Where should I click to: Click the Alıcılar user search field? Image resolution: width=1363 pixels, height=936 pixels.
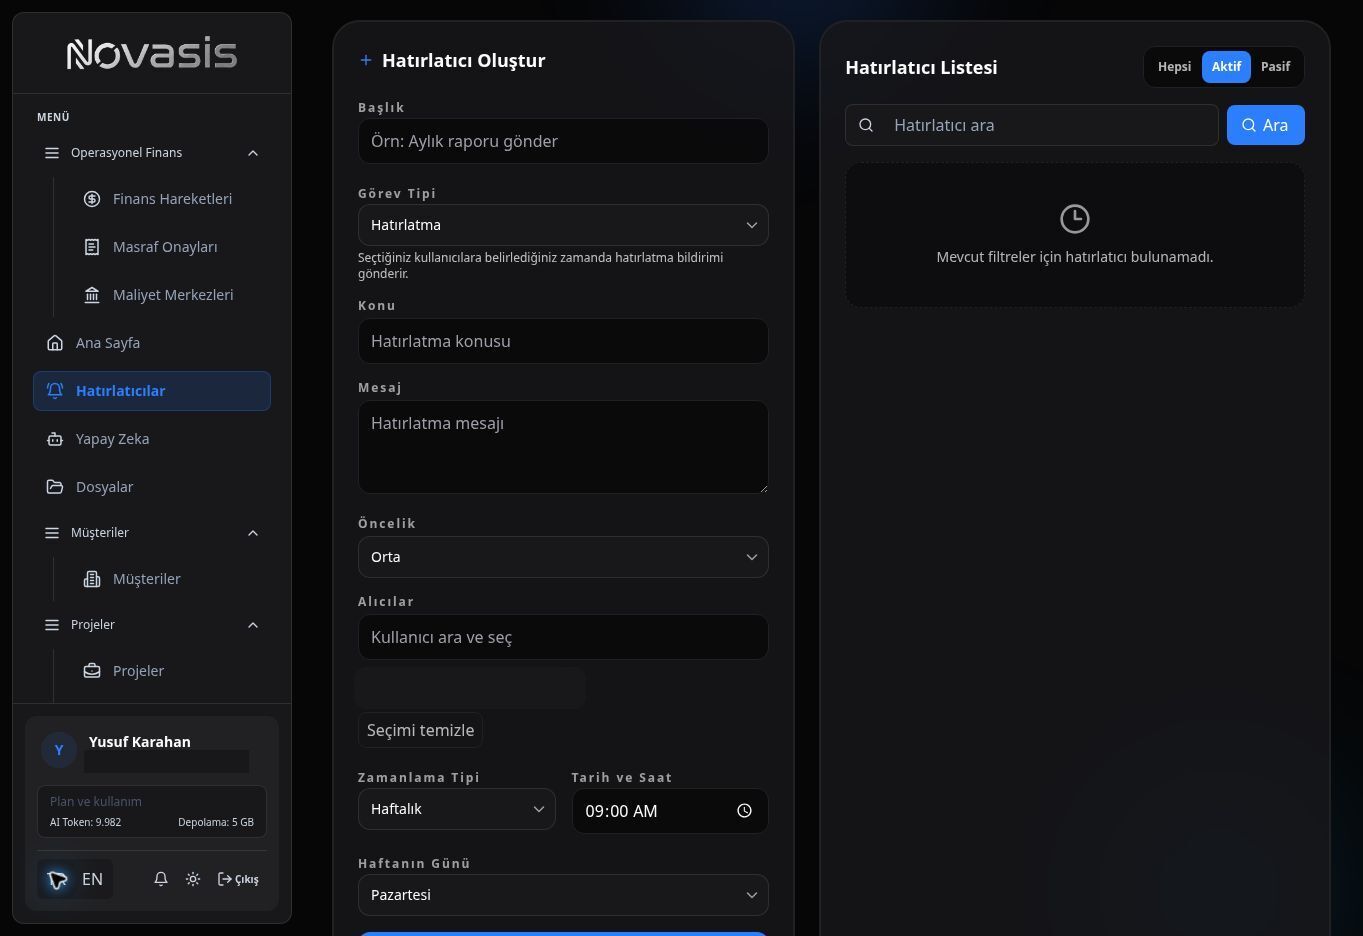pyautogui.click(x=563, y=637)
